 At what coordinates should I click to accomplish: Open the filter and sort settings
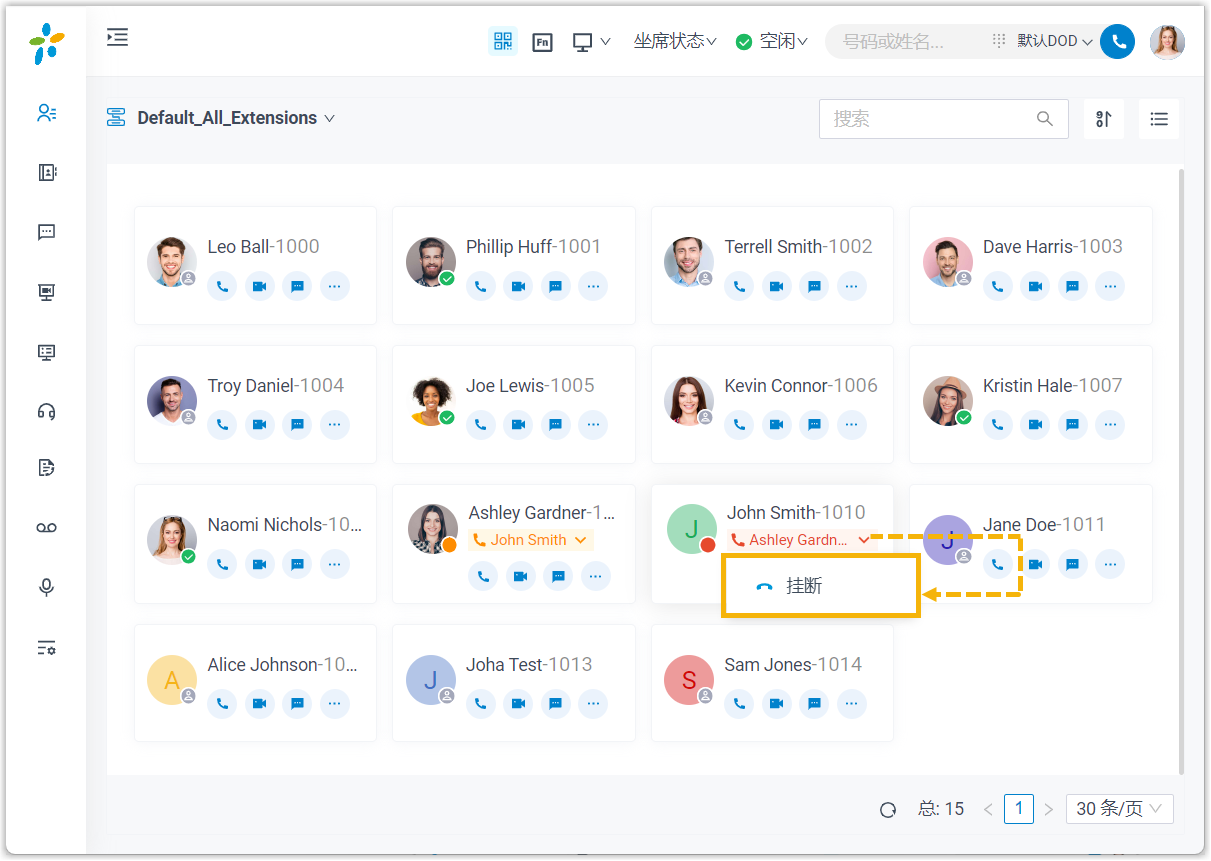coord(1104,119)
